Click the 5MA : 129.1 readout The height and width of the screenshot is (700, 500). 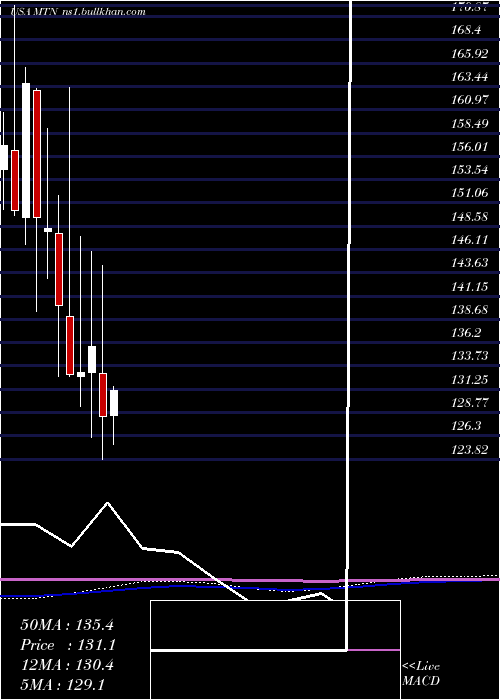(x=62, y=685)
